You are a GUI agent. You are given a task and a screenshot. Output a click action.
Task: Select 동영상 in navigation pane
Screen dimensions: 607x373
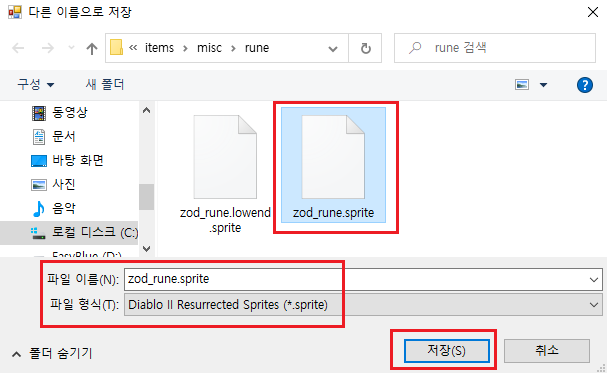pos(60,113)
